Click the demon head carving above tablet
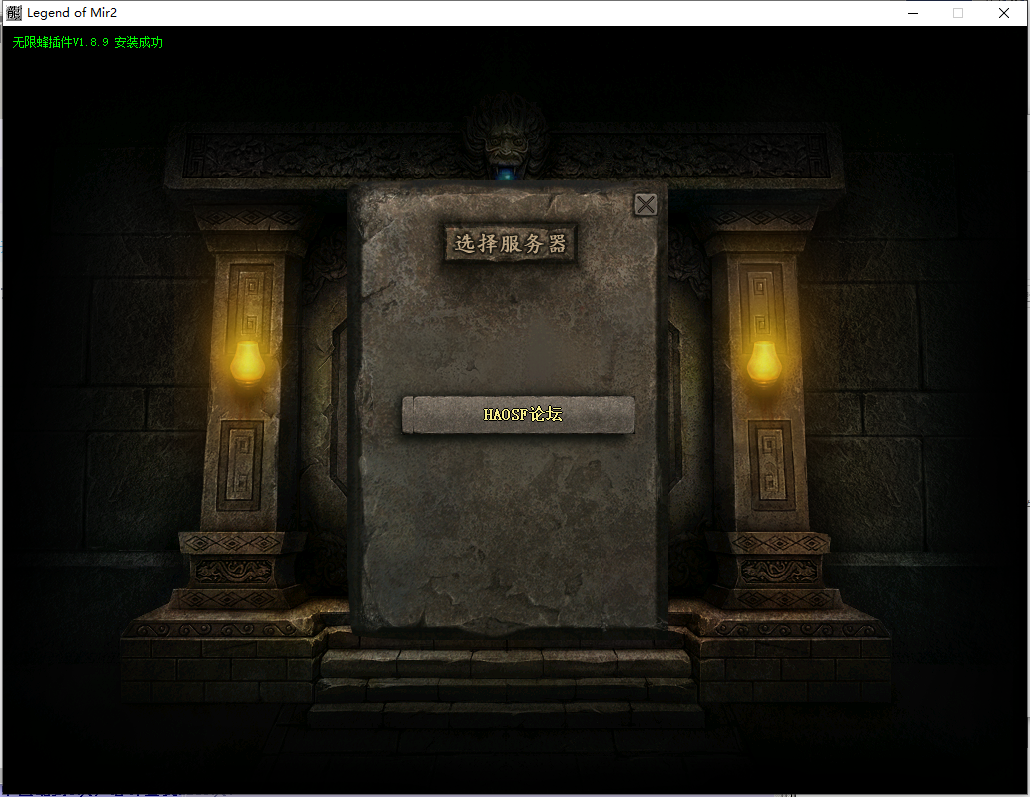Screen dimensions: 1030x797 click(506, 135)
